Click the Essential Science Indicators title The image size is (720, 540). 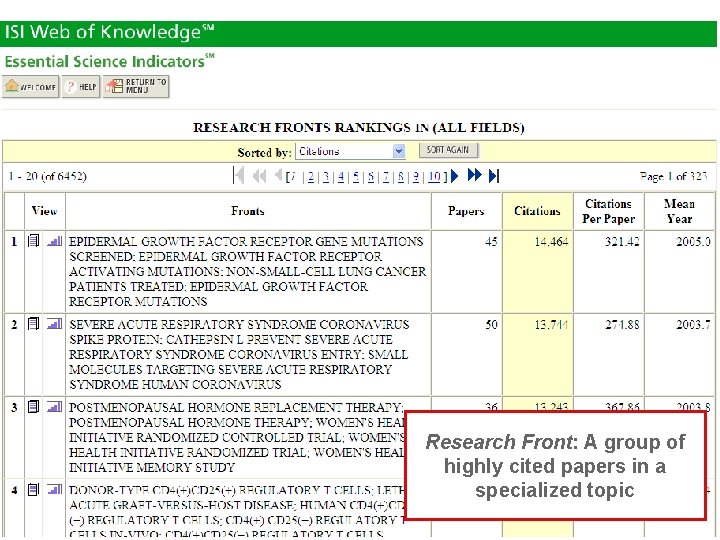tap(109, 61)
